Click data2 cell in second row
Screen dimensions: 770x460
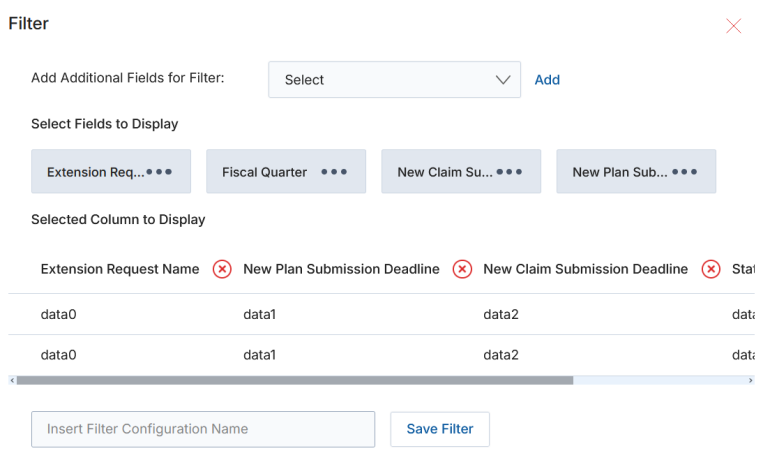501,355
